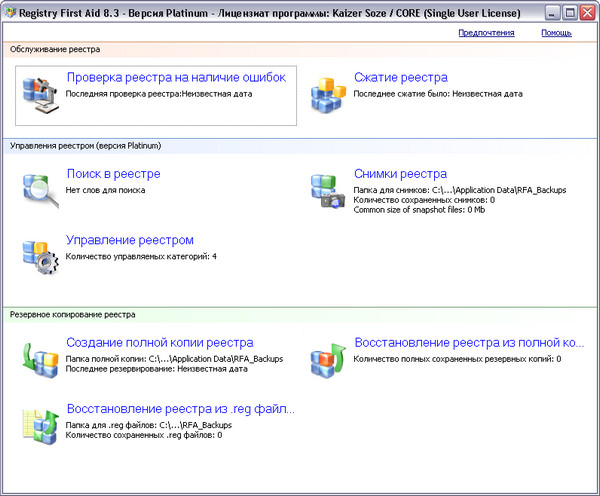The image size is (600, 496).
Task: Click the registry error check icon
Action: (41, 92)
